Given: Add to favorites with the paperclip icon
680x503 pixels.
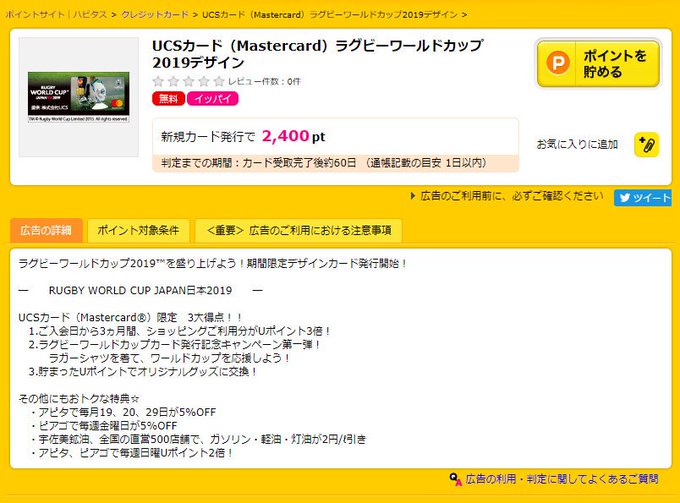Looking at the screenshot, I should click(x=647, y=144).
